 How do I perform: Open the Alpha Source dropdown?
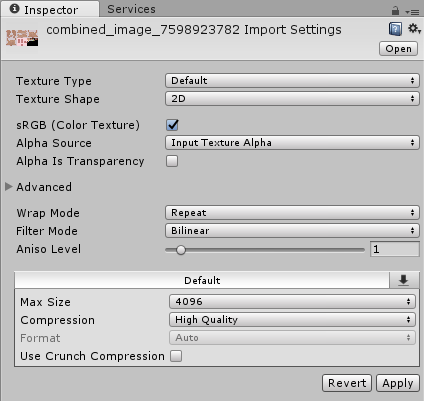292,143
